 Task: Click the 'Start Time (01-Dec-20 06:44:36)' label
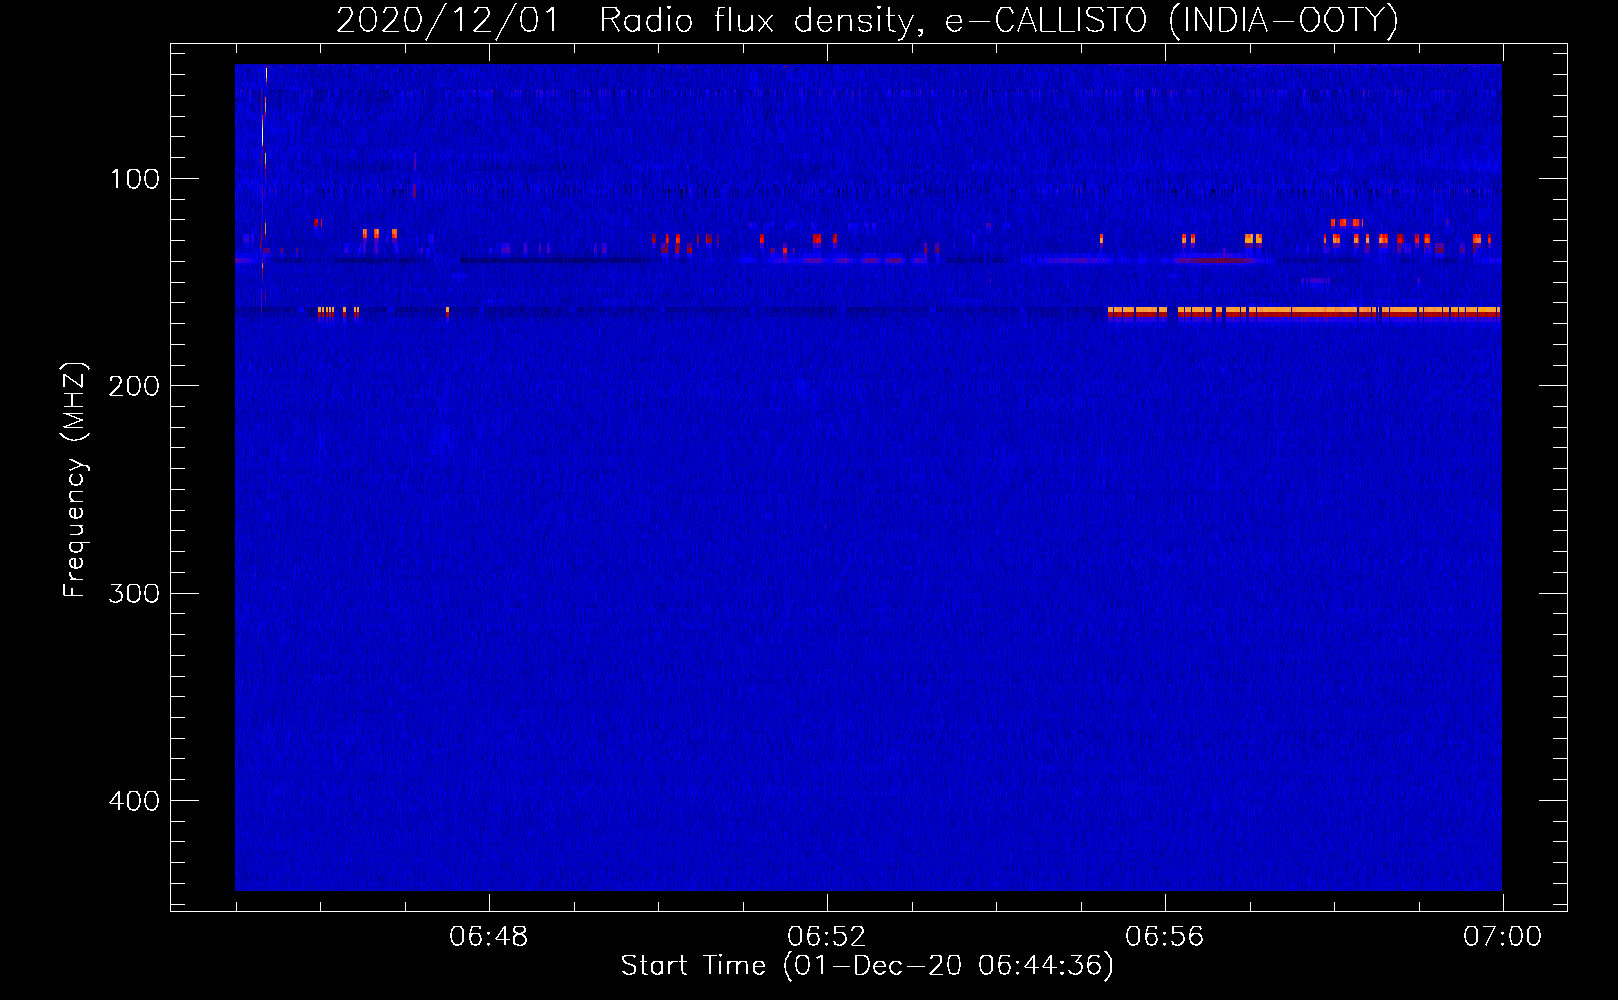click(x=867, y=966)
